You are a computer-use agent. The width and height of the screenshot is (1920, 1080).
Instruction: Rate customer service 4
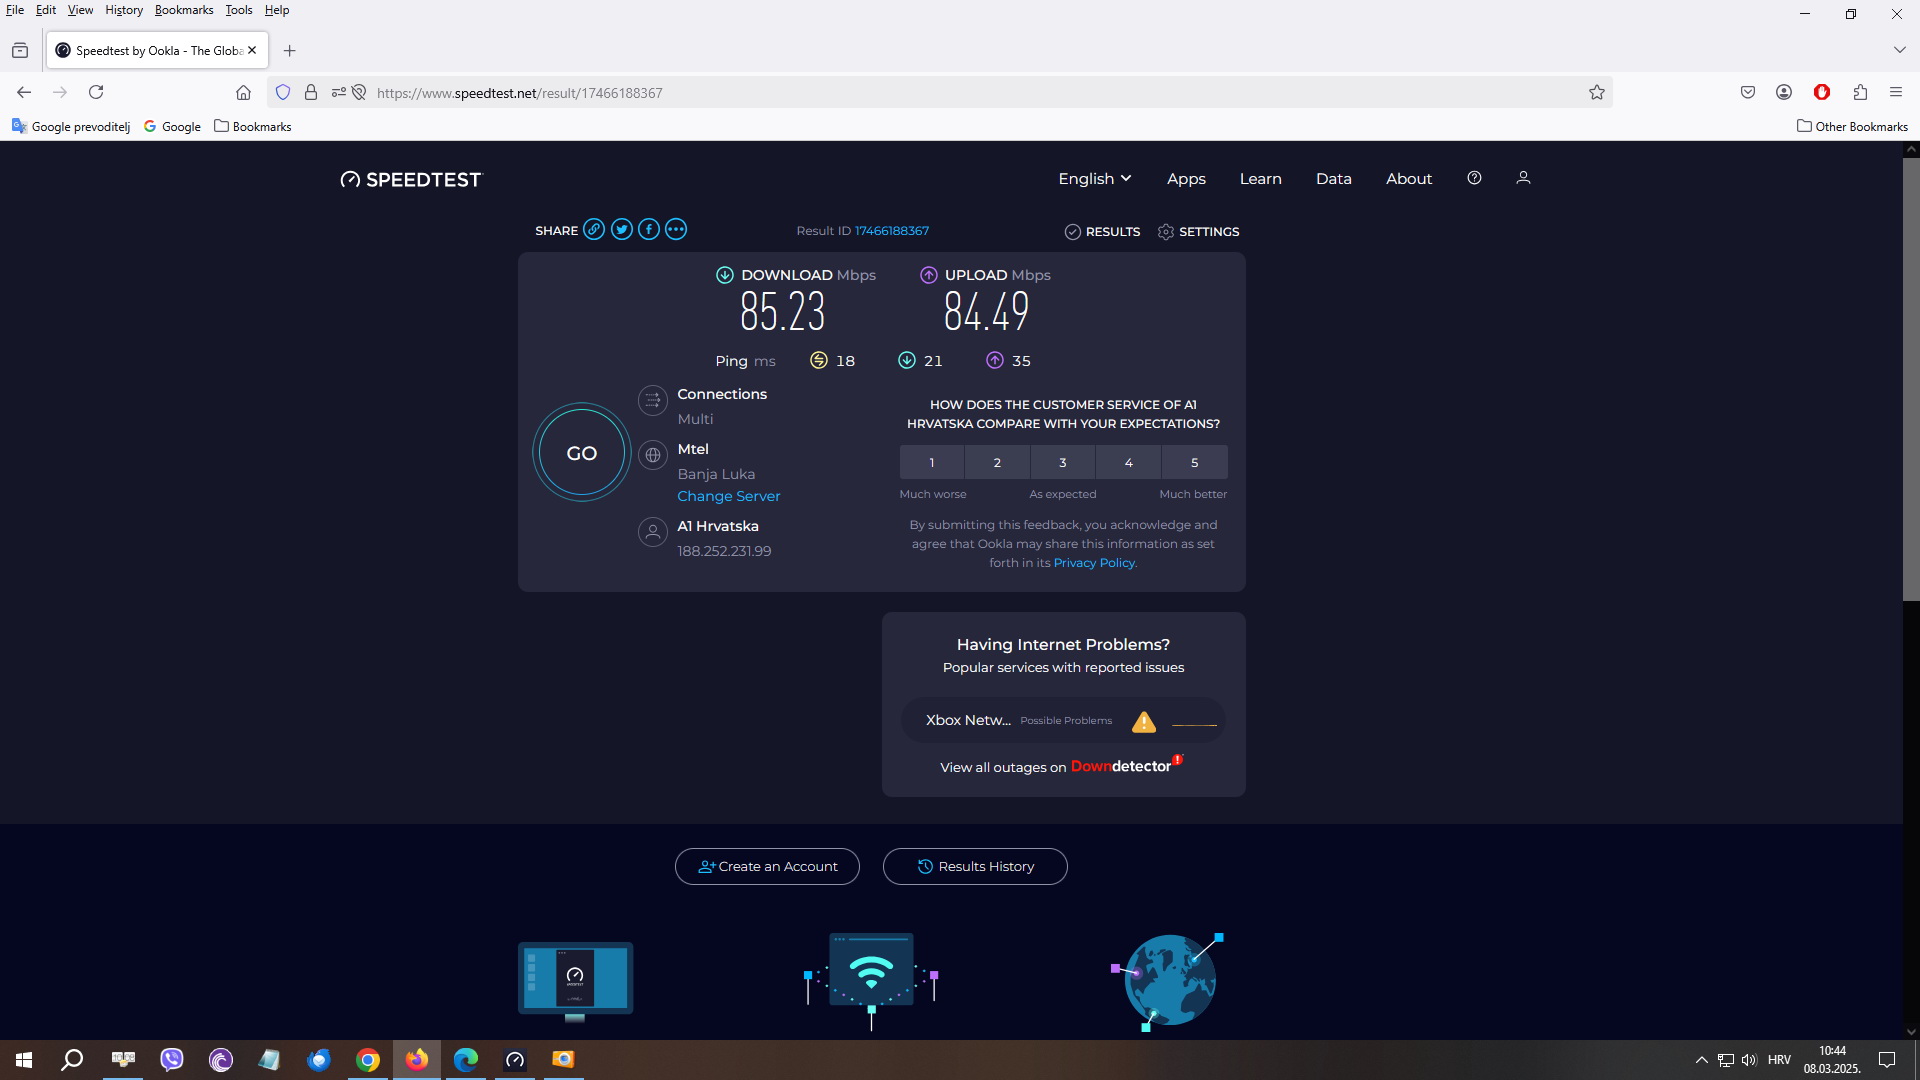(1129, 462)
